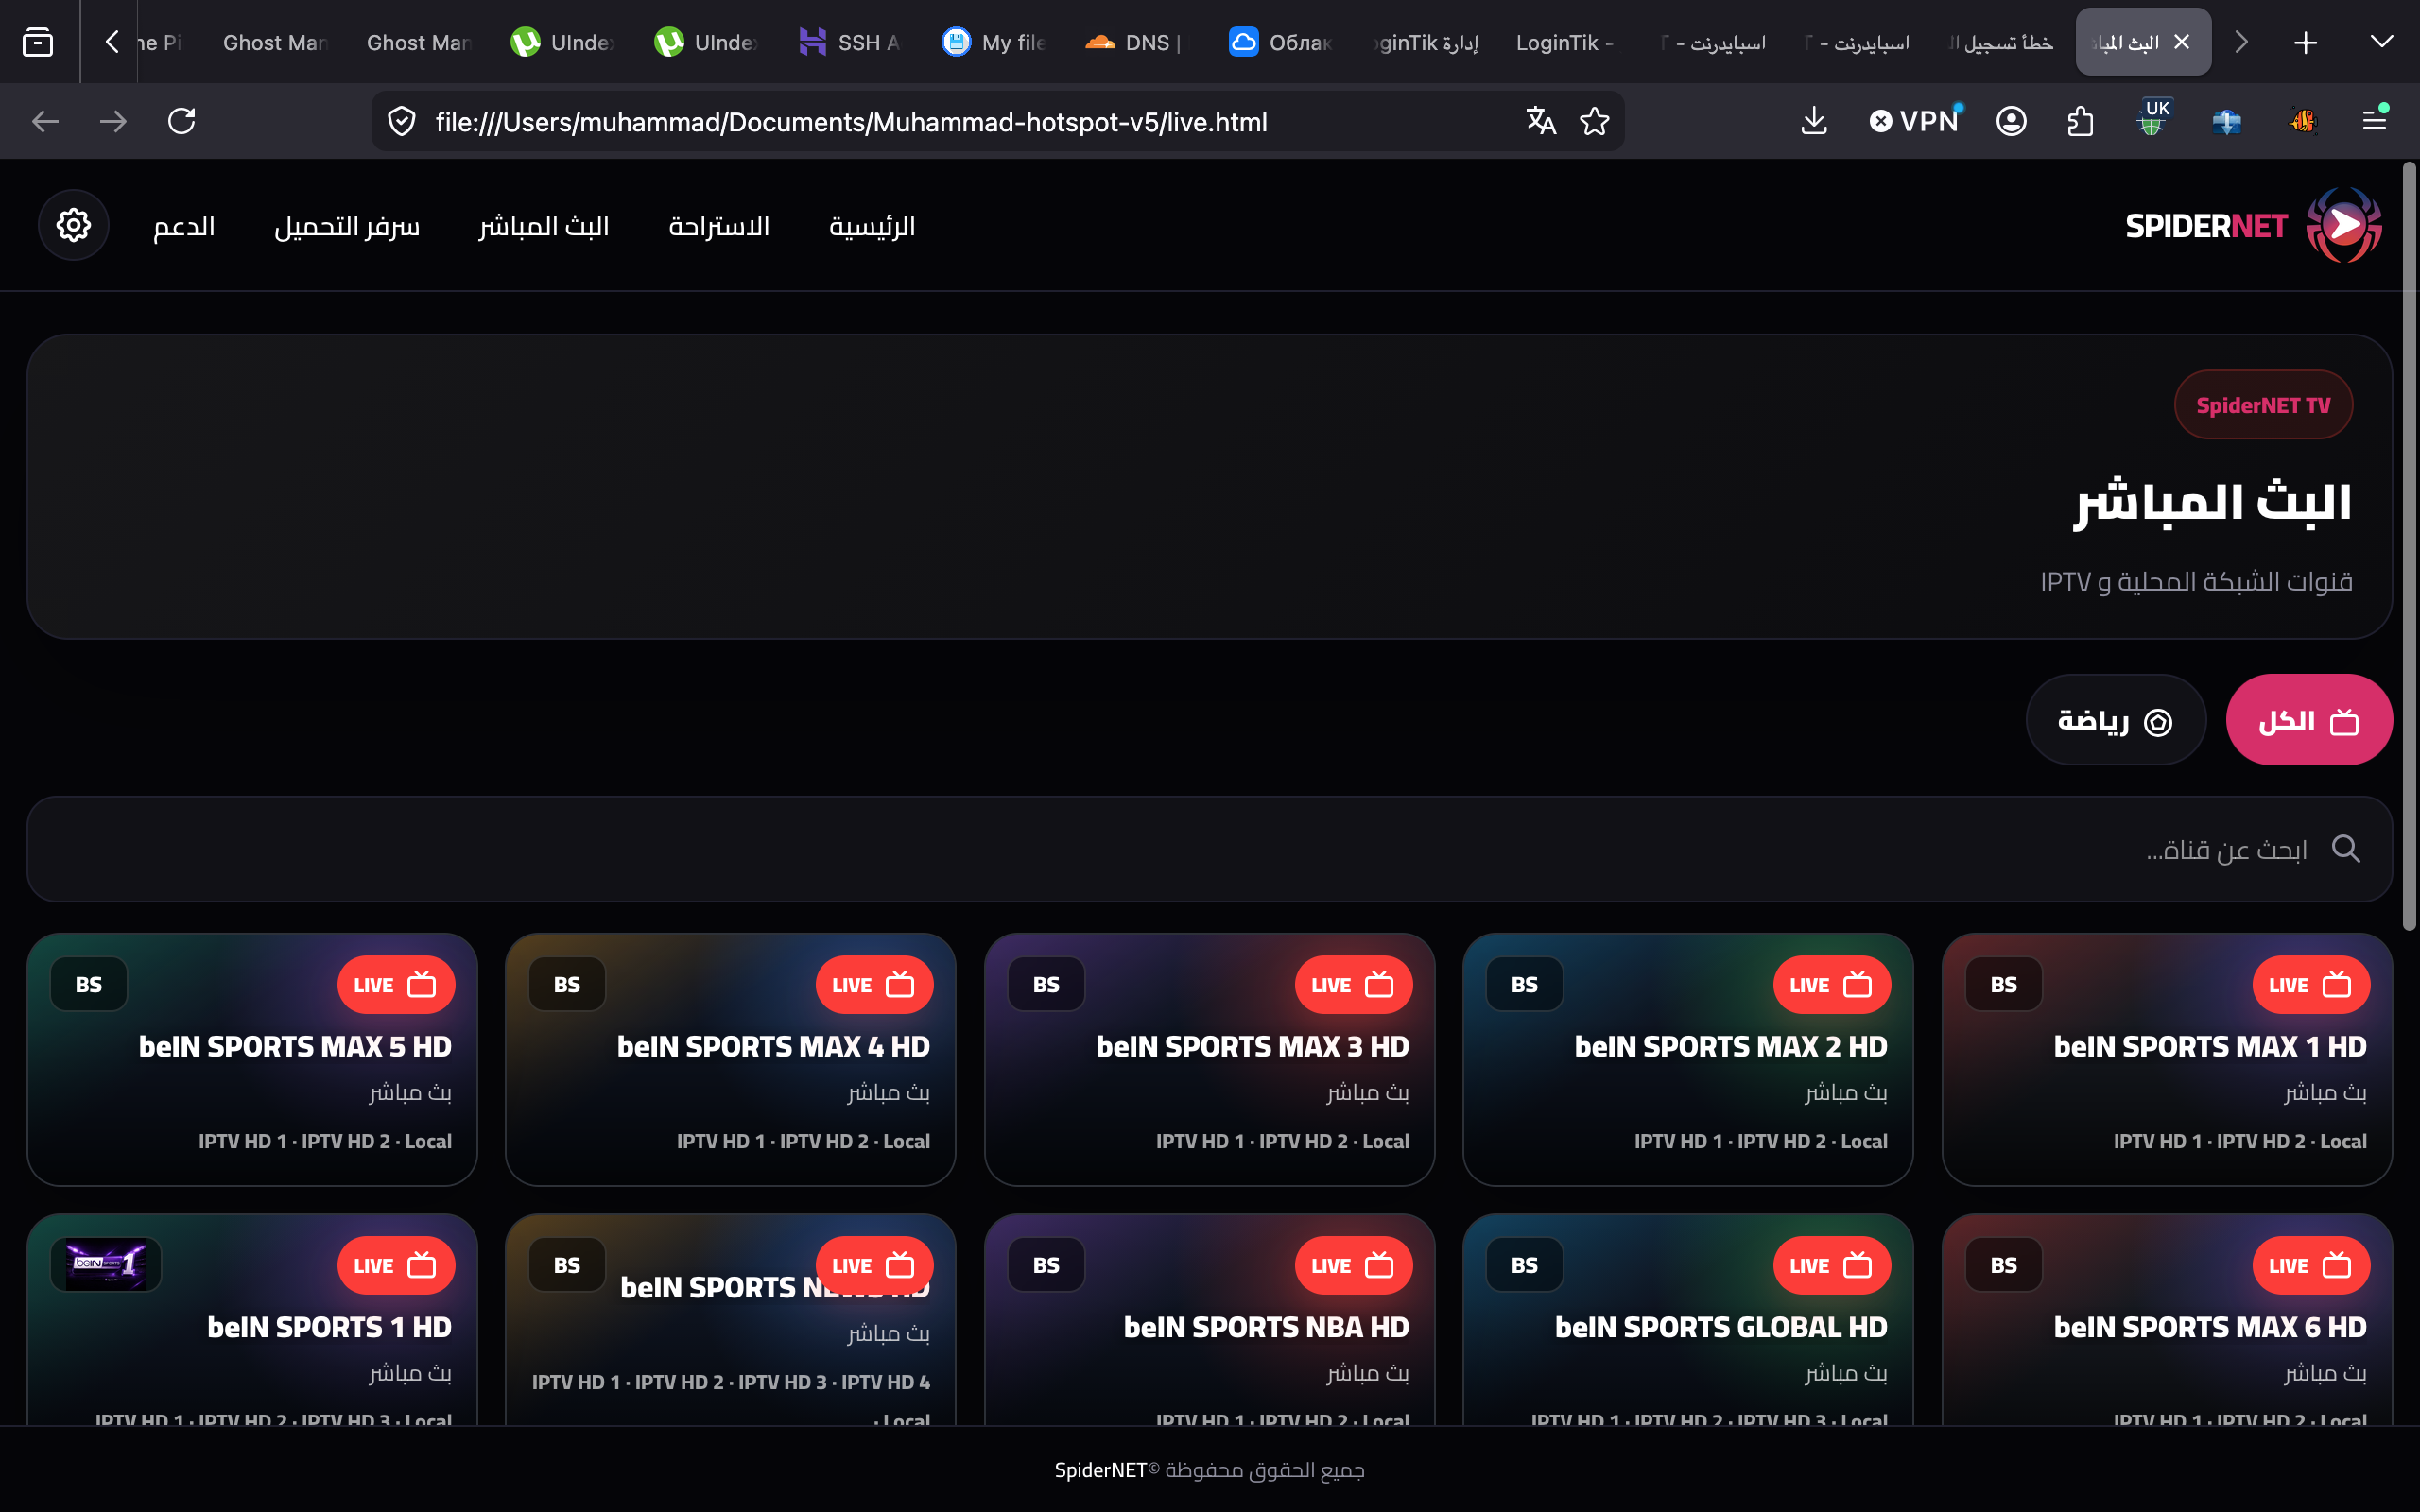Bookmark this page with the star icon

point(1595,122)
